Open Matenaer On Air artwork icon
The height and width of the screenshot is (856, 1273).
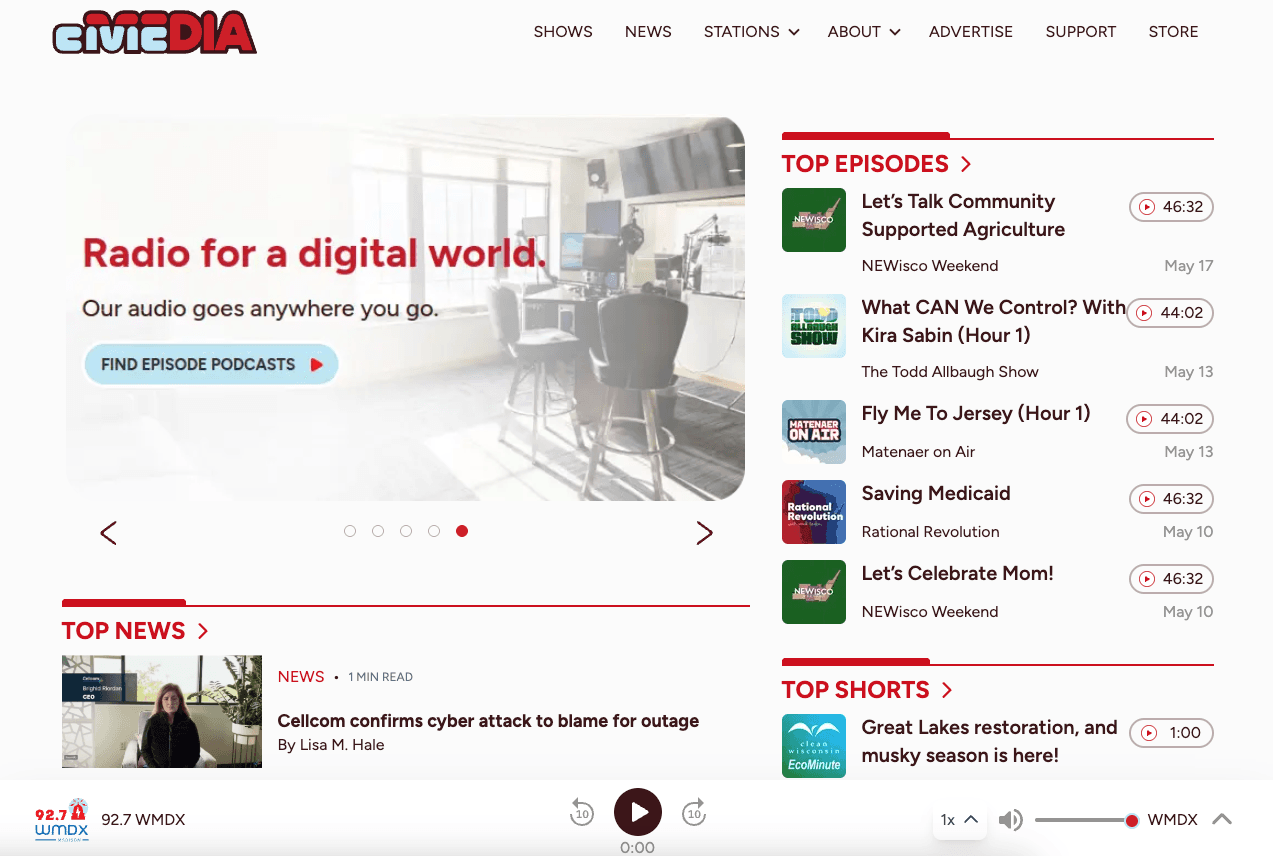pyautogui.click(x=814, y=432)
